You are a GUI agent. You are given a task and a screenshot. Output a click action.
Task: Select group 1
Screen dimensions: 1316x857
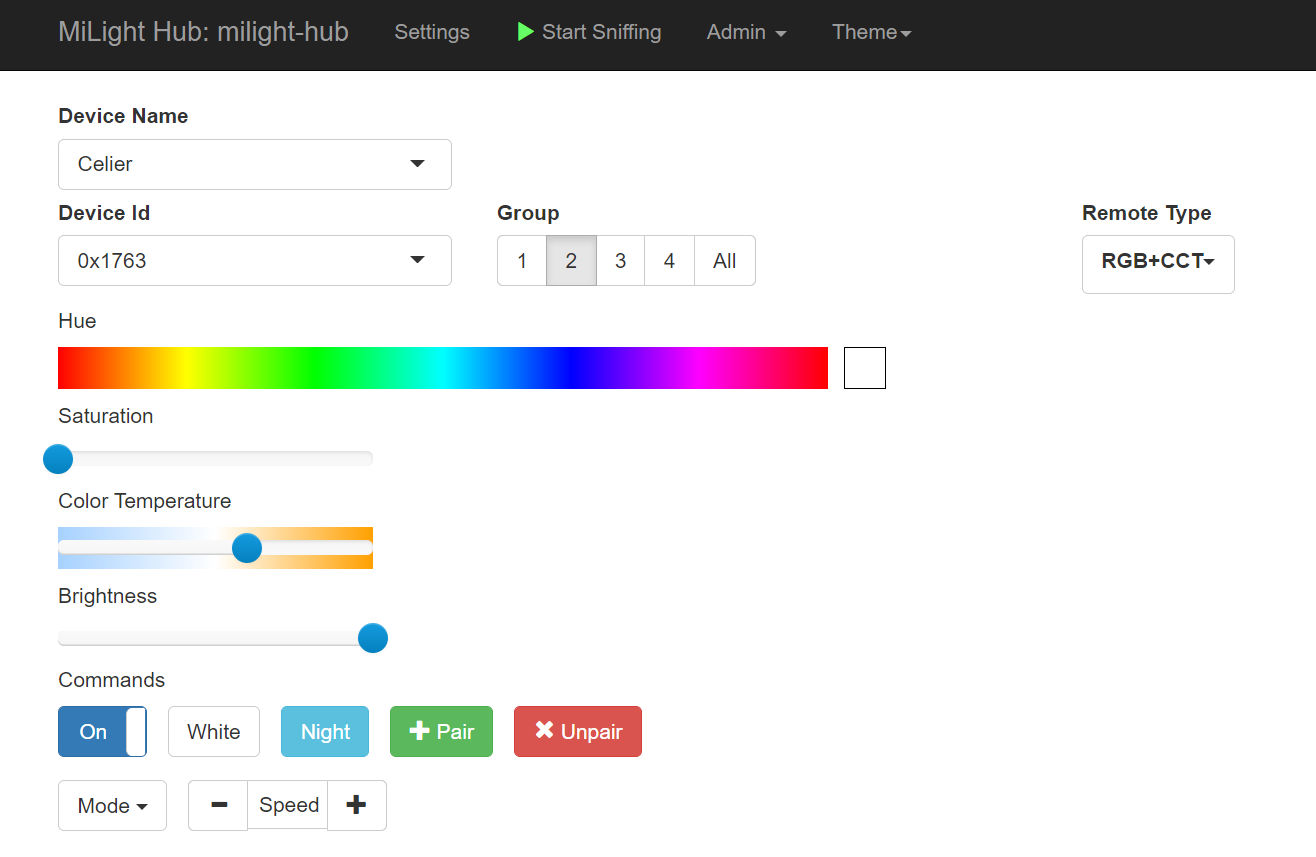522,261
